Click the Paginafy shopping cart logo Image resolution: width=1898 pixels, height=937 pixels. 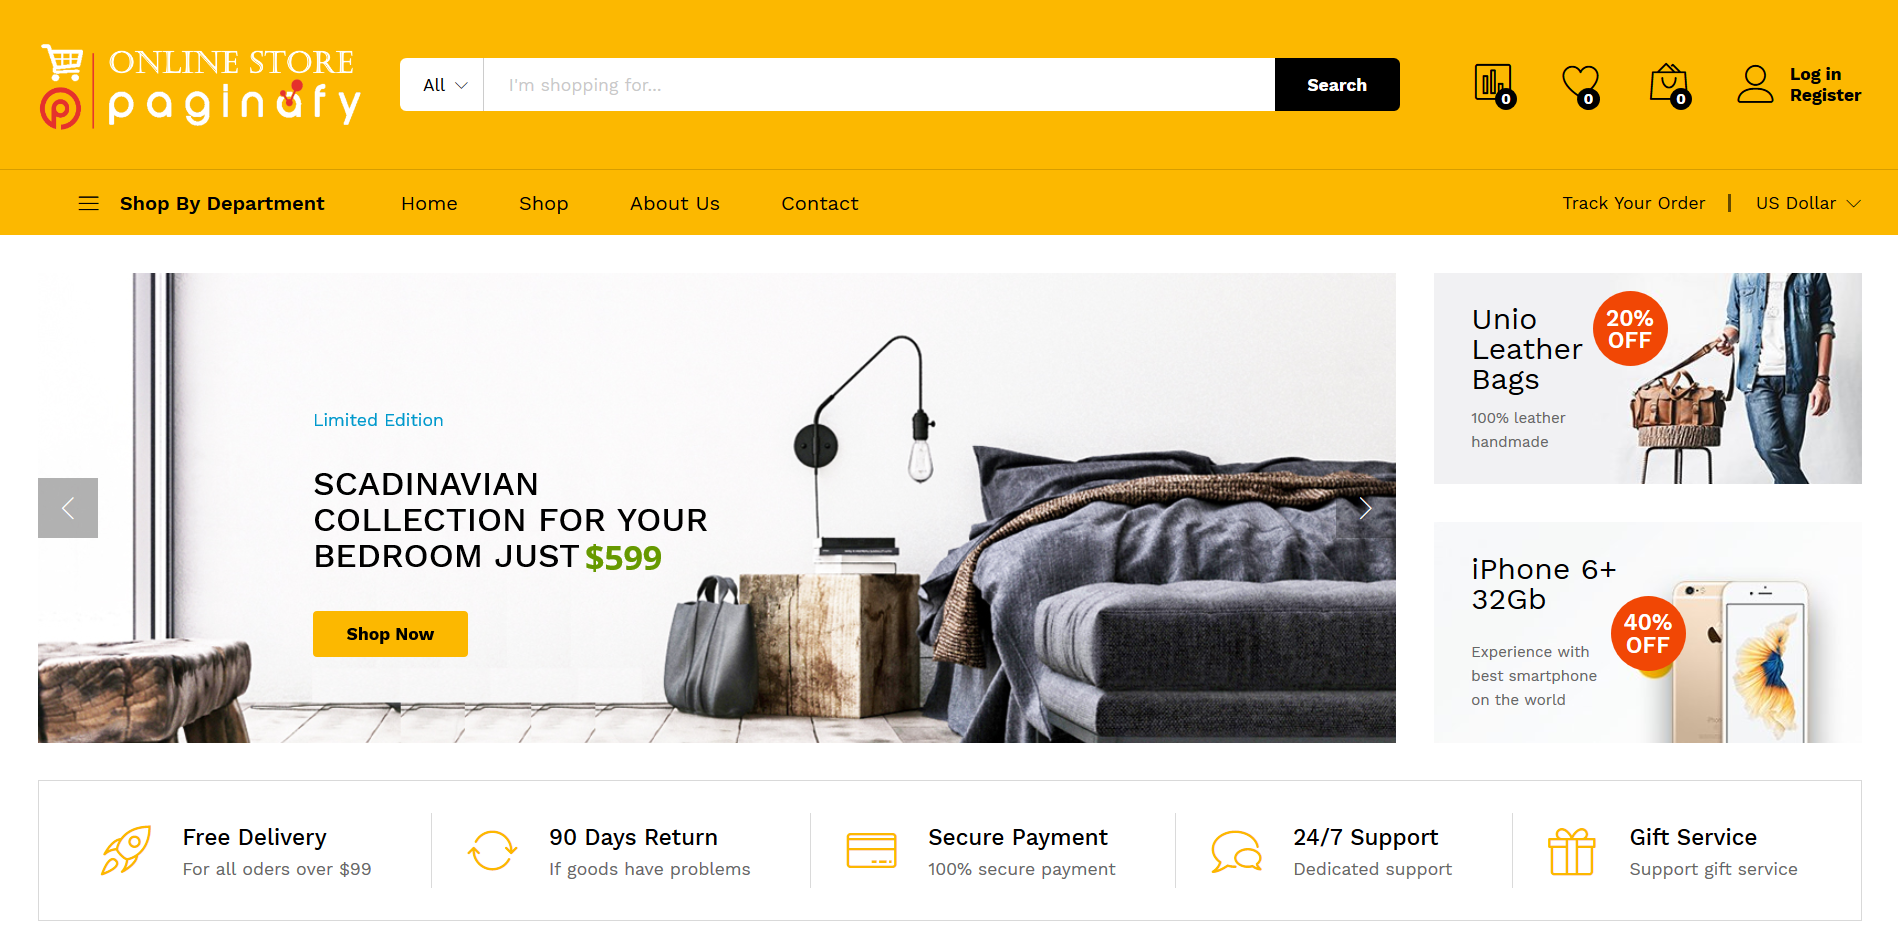[200, 87]
